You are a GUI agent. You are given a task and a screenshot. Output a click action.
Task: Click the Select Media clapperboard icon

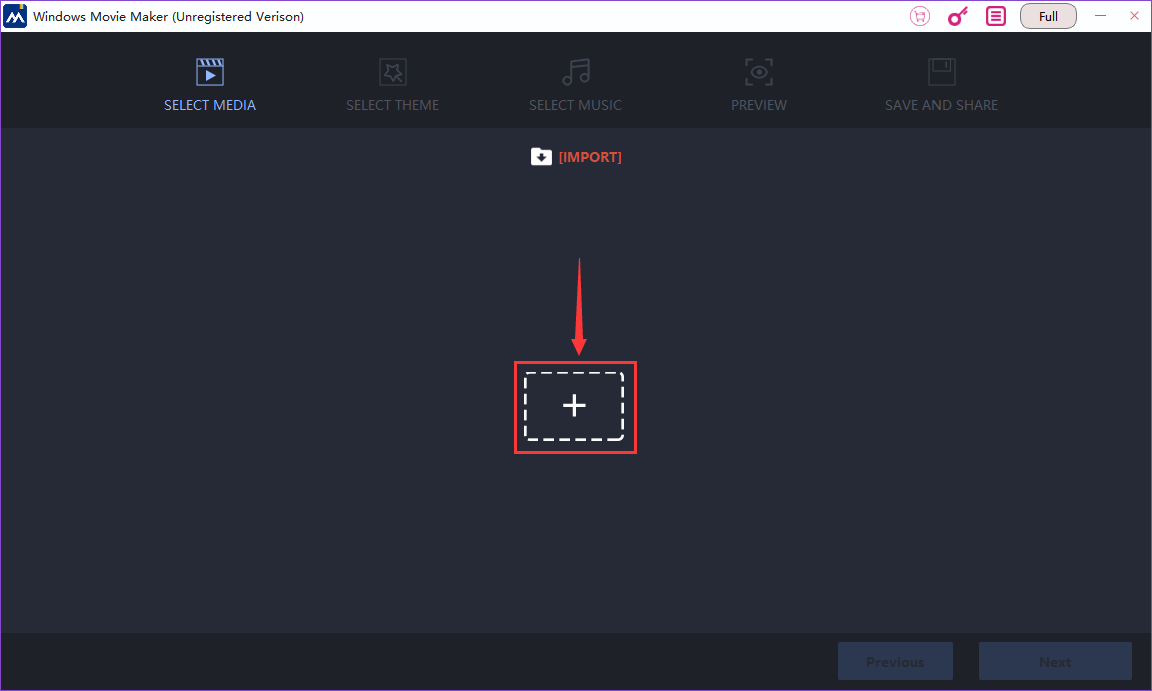tap(209, 72)
